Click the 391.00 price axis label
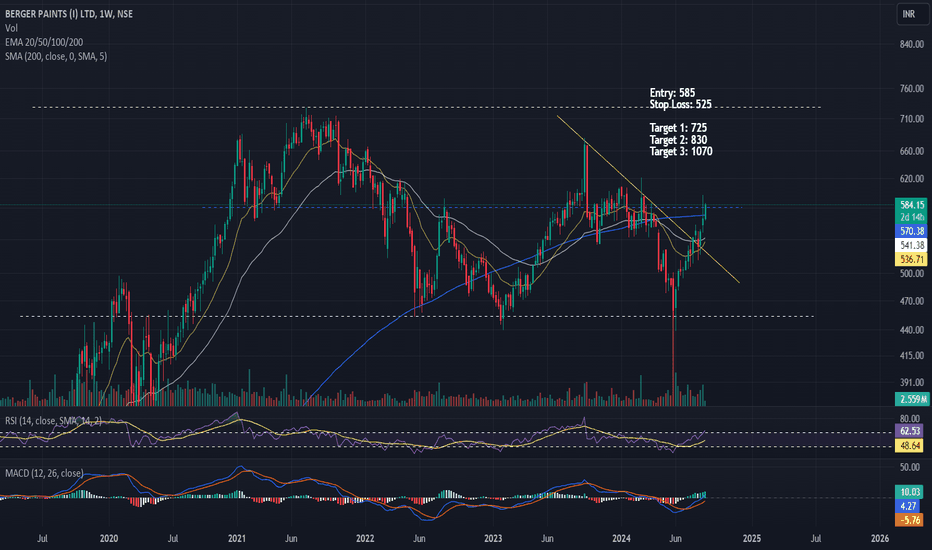This screenshot has height=550, width=932. point(912,382)
